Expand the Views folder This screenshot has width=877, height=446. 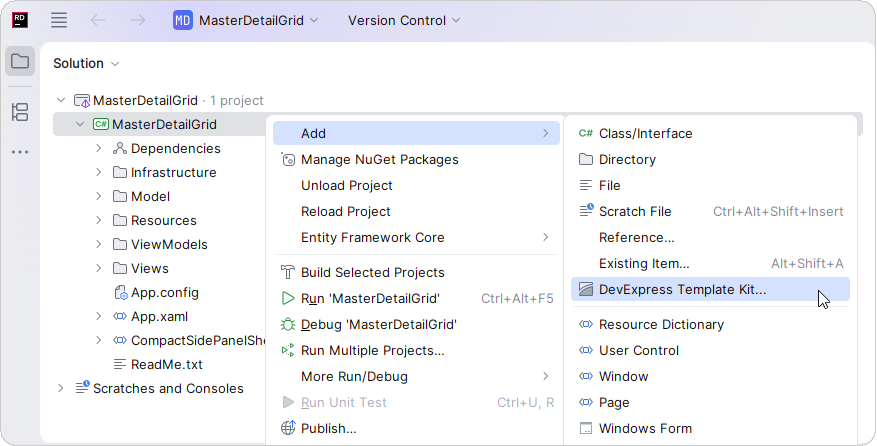coord(98,269)
